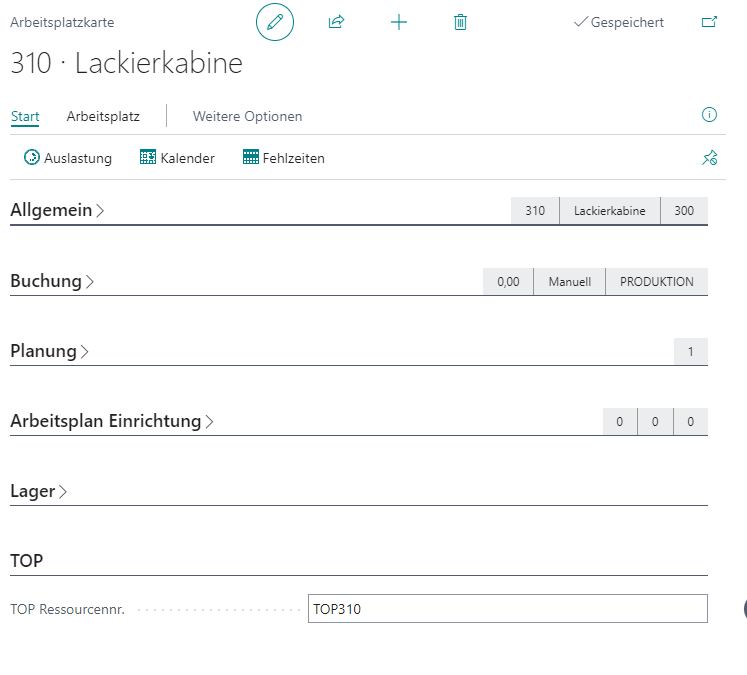
Task: Open card in new window icon
Action: [x=709, y=22]
